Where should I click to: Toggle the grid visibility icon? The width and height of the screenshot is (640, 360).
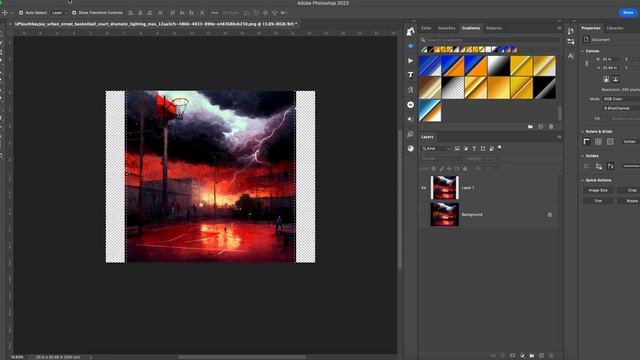click(x=598, y=142)
